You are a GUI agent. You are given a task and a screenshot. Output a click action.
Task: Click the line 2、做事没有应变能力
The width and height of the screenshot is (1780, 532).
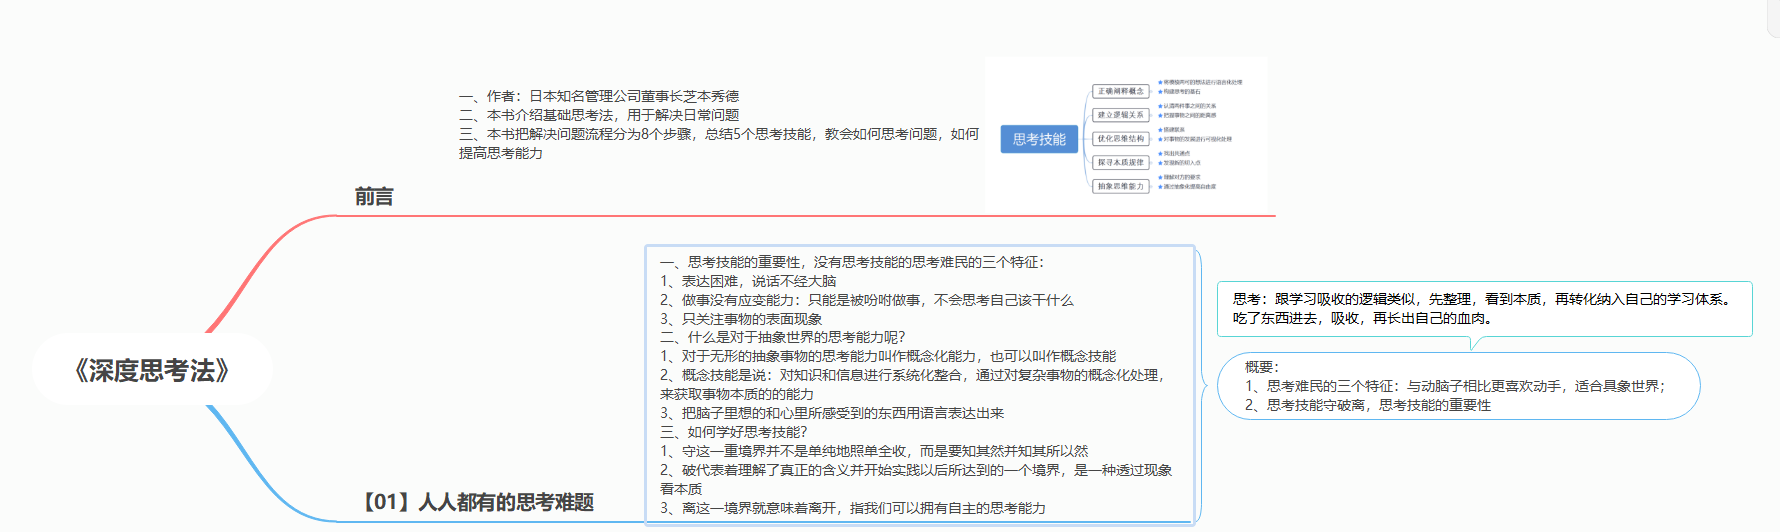pos(866,300)
